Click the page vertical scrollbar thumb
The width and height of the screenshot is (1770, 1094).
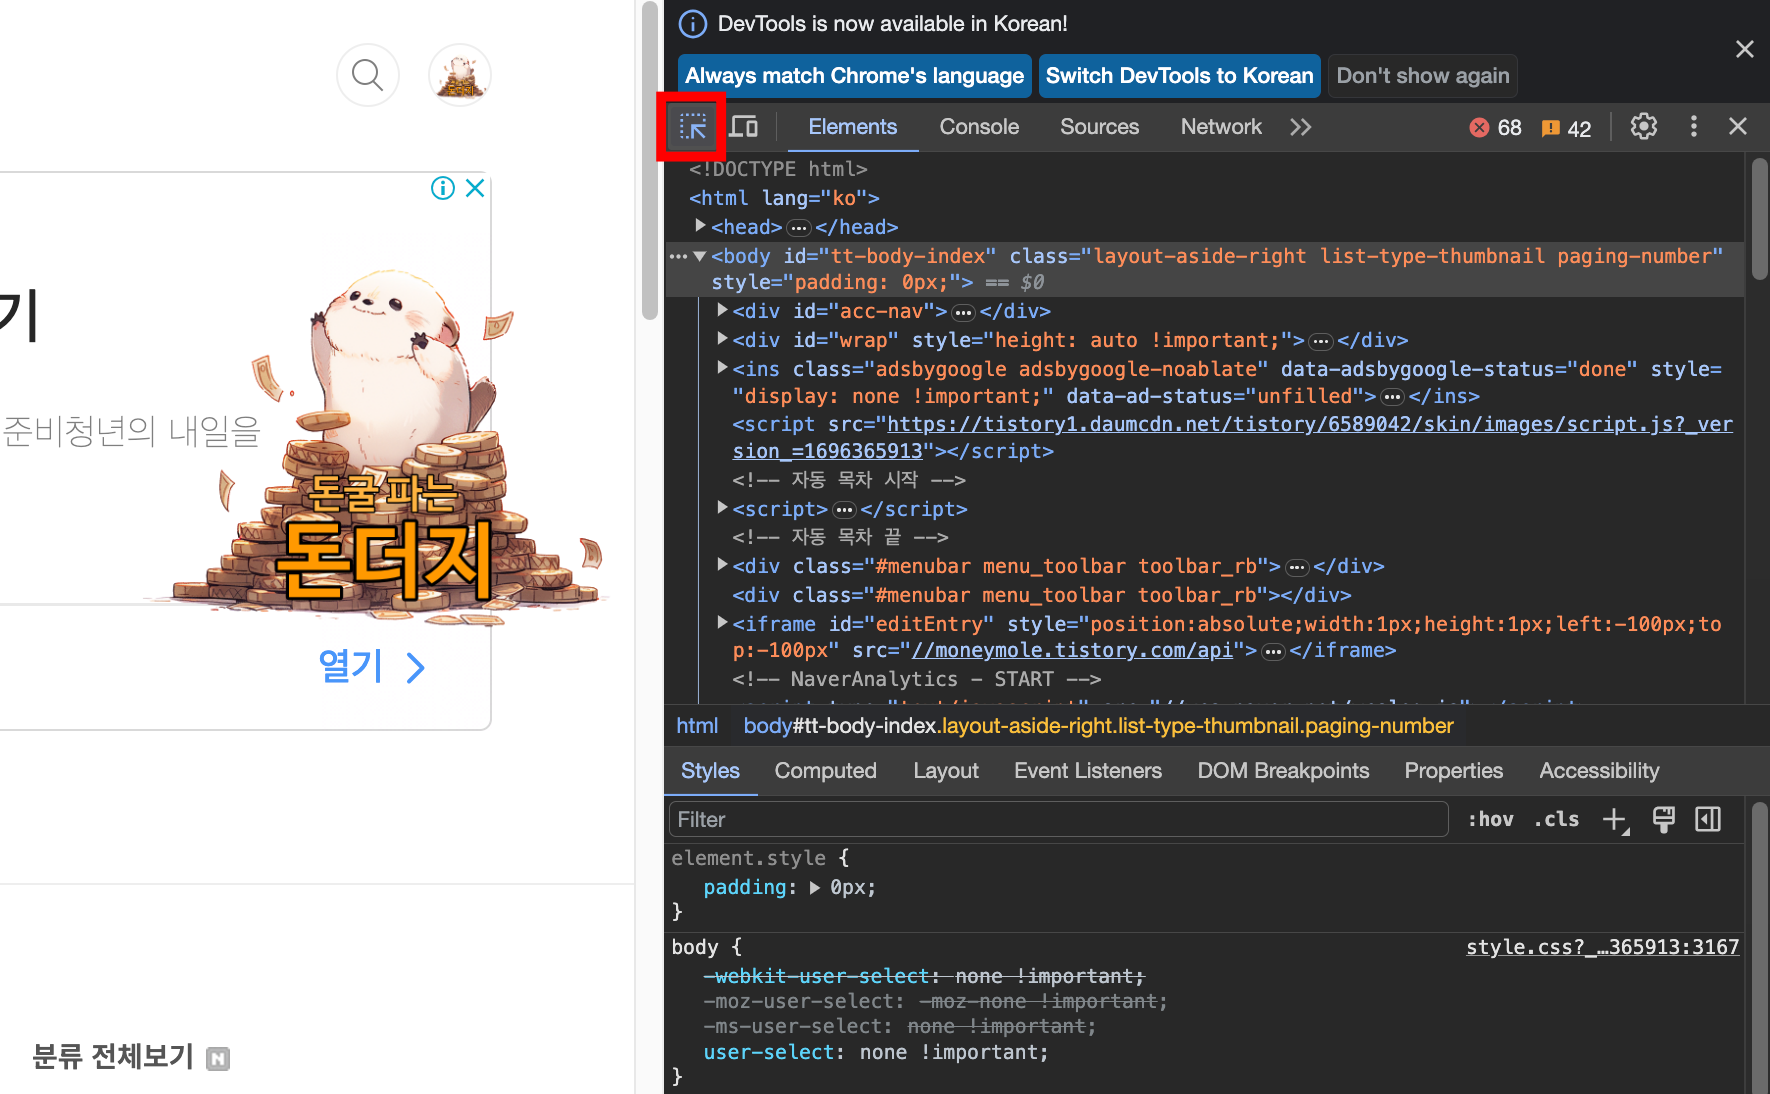[650, 160]
